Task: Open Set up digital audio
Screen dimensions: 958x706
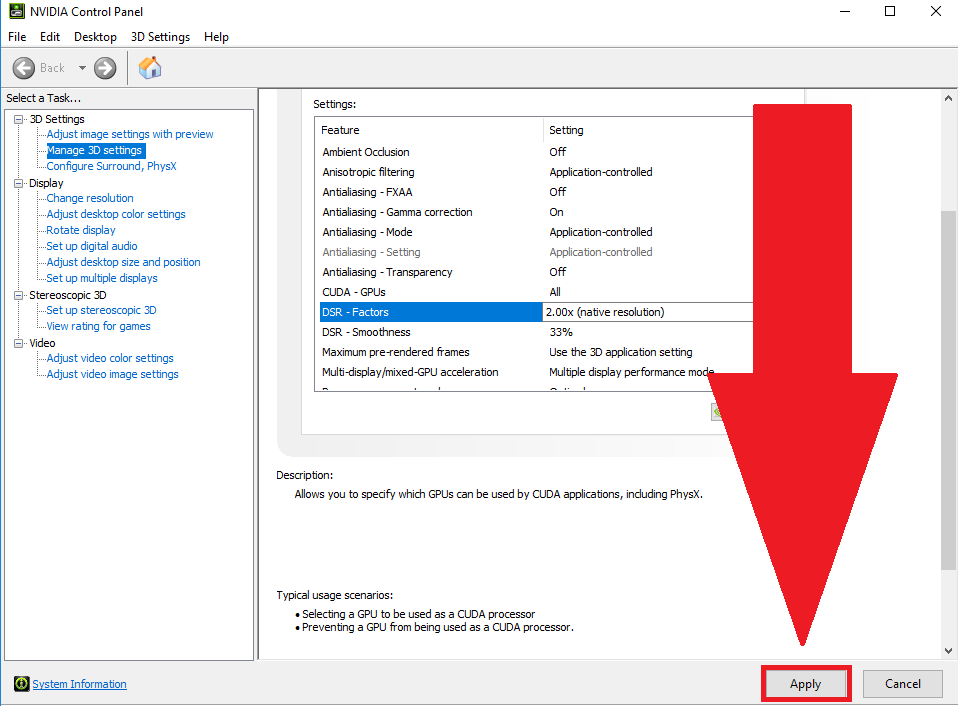Action: (92, 246)
